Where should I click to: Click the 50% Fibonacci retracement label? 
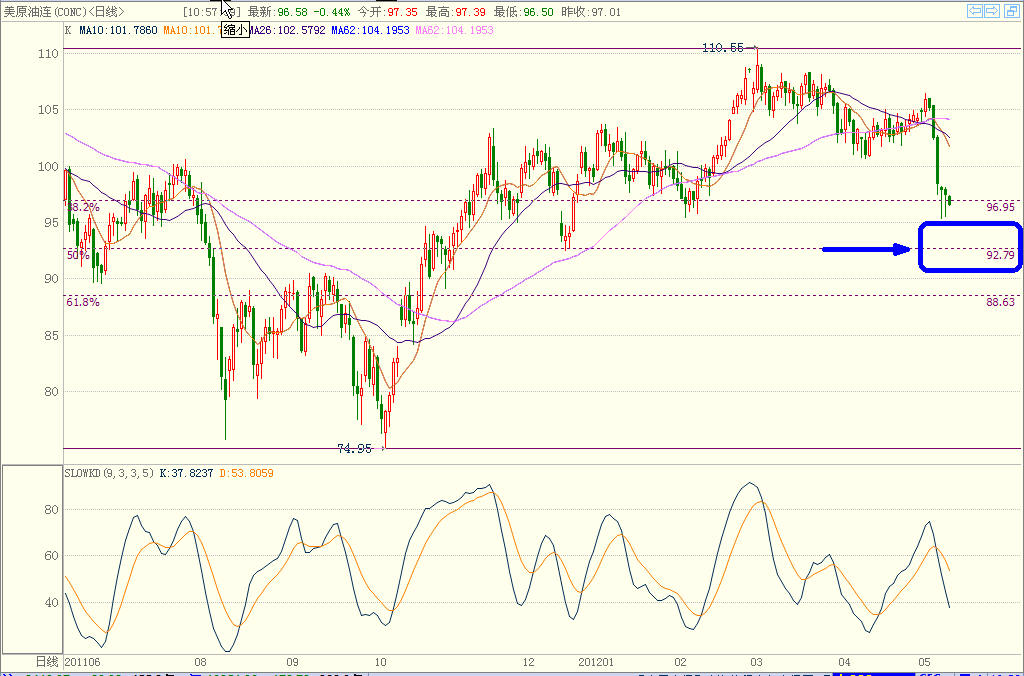click(x=78, y=255)
